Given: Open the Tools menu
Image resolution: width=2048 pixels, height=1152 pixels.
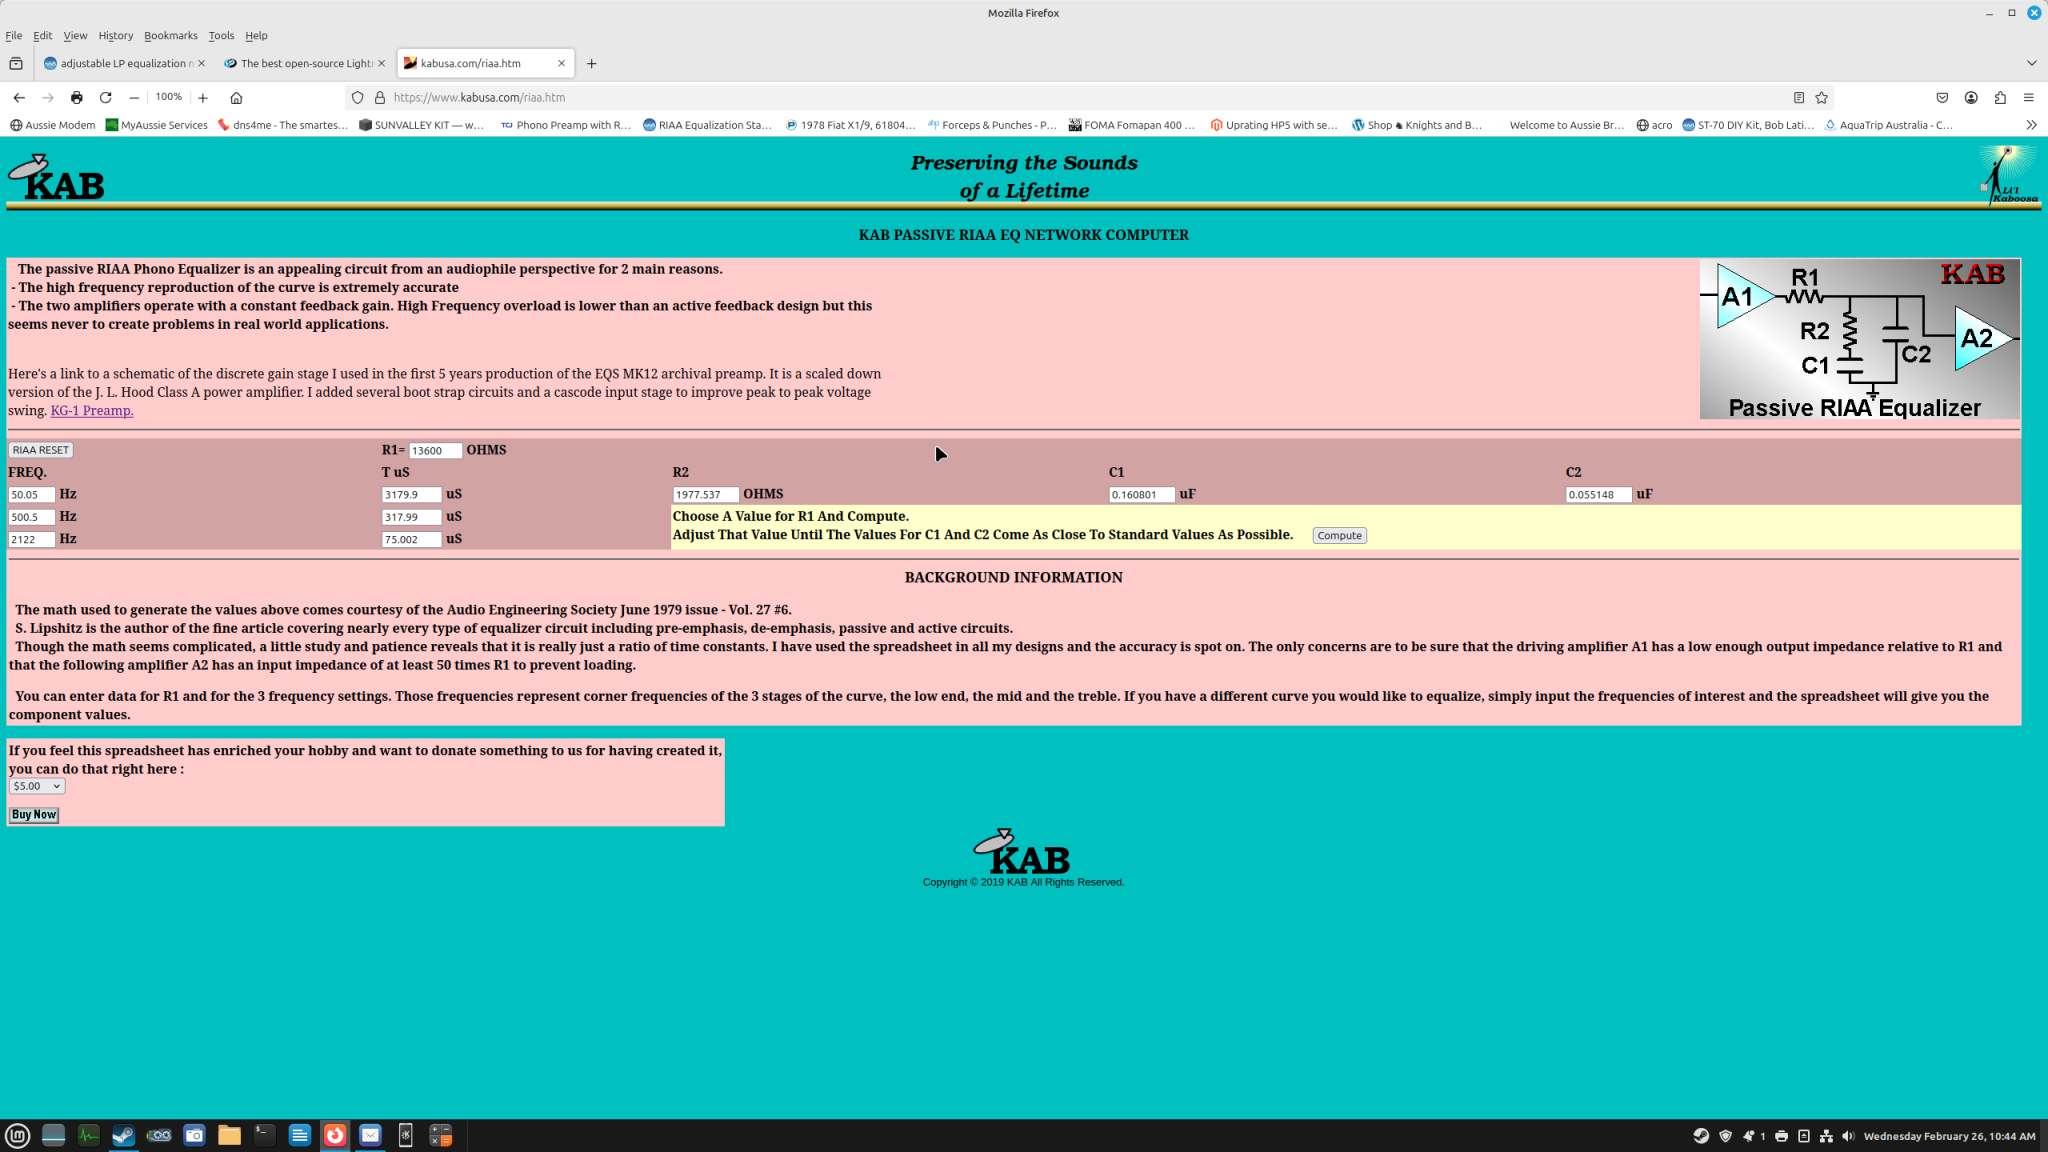Looking at the screenshot, I should (x=221, y=35).
